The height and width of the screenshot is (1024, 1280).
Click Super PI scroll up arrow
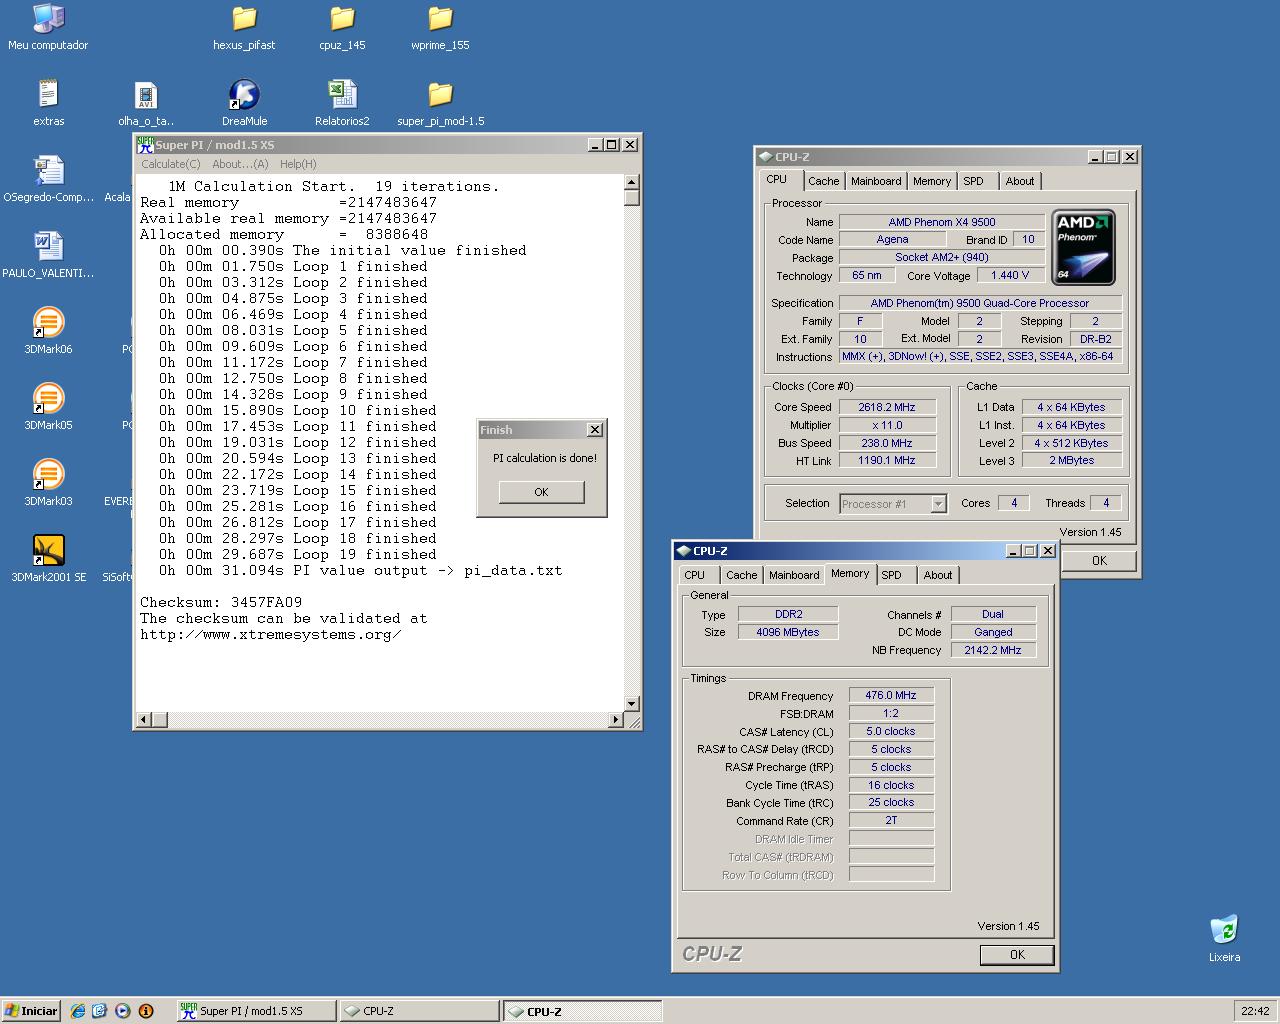click(631, 182)
